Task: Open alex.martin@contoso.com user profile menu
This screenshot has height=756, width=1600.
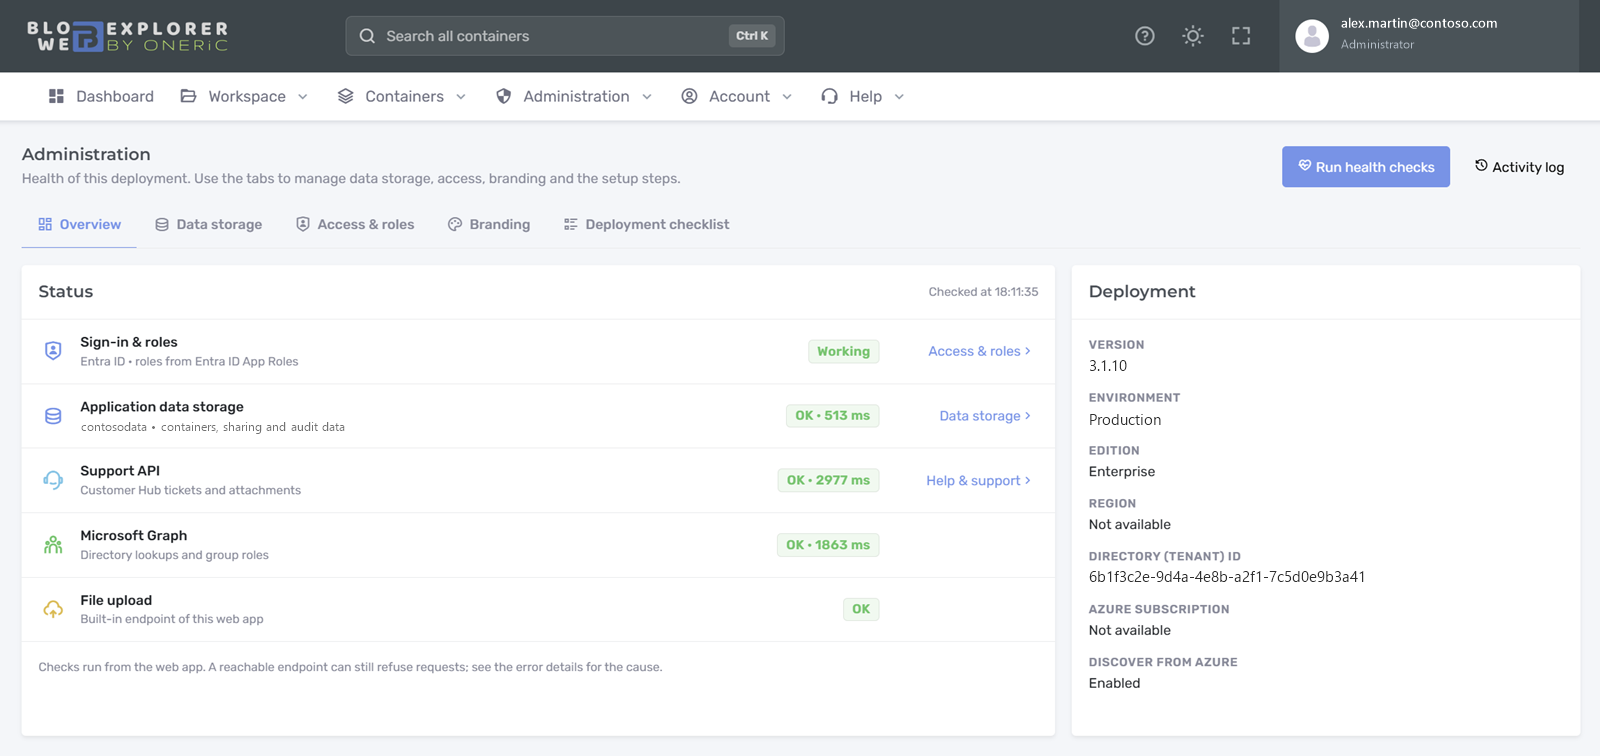Action: pos(1429,36)
